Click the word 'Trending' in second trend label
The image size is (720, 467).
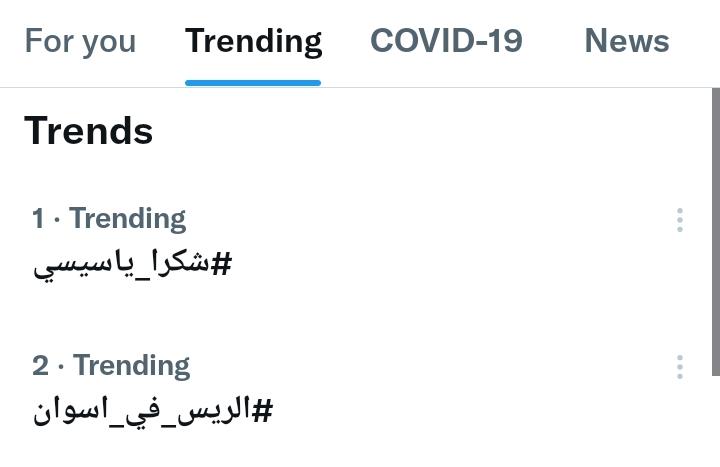[131, 365]
